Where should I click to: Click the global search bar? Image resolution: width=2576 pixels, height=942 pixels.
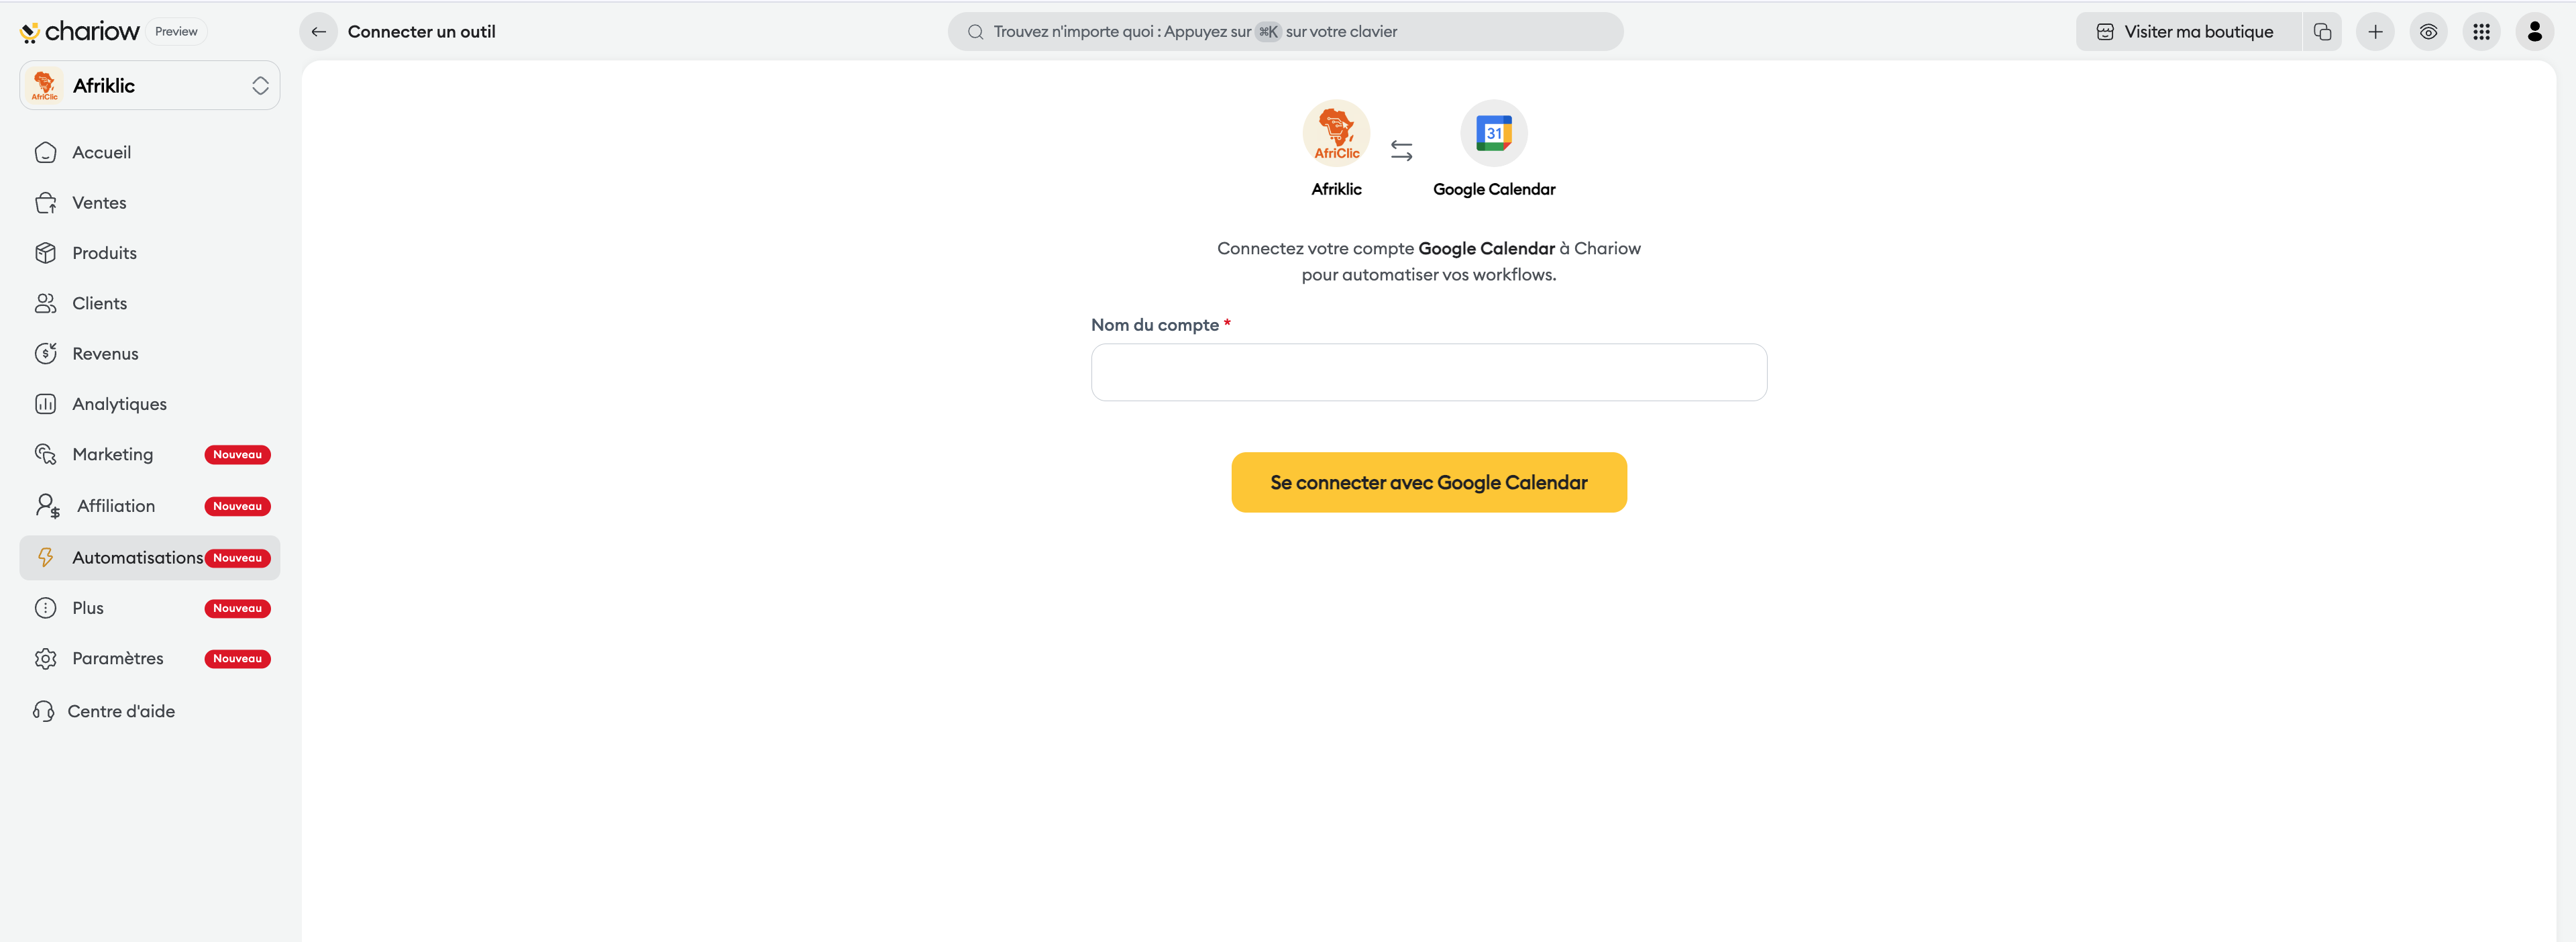[x=1285, y=32]
